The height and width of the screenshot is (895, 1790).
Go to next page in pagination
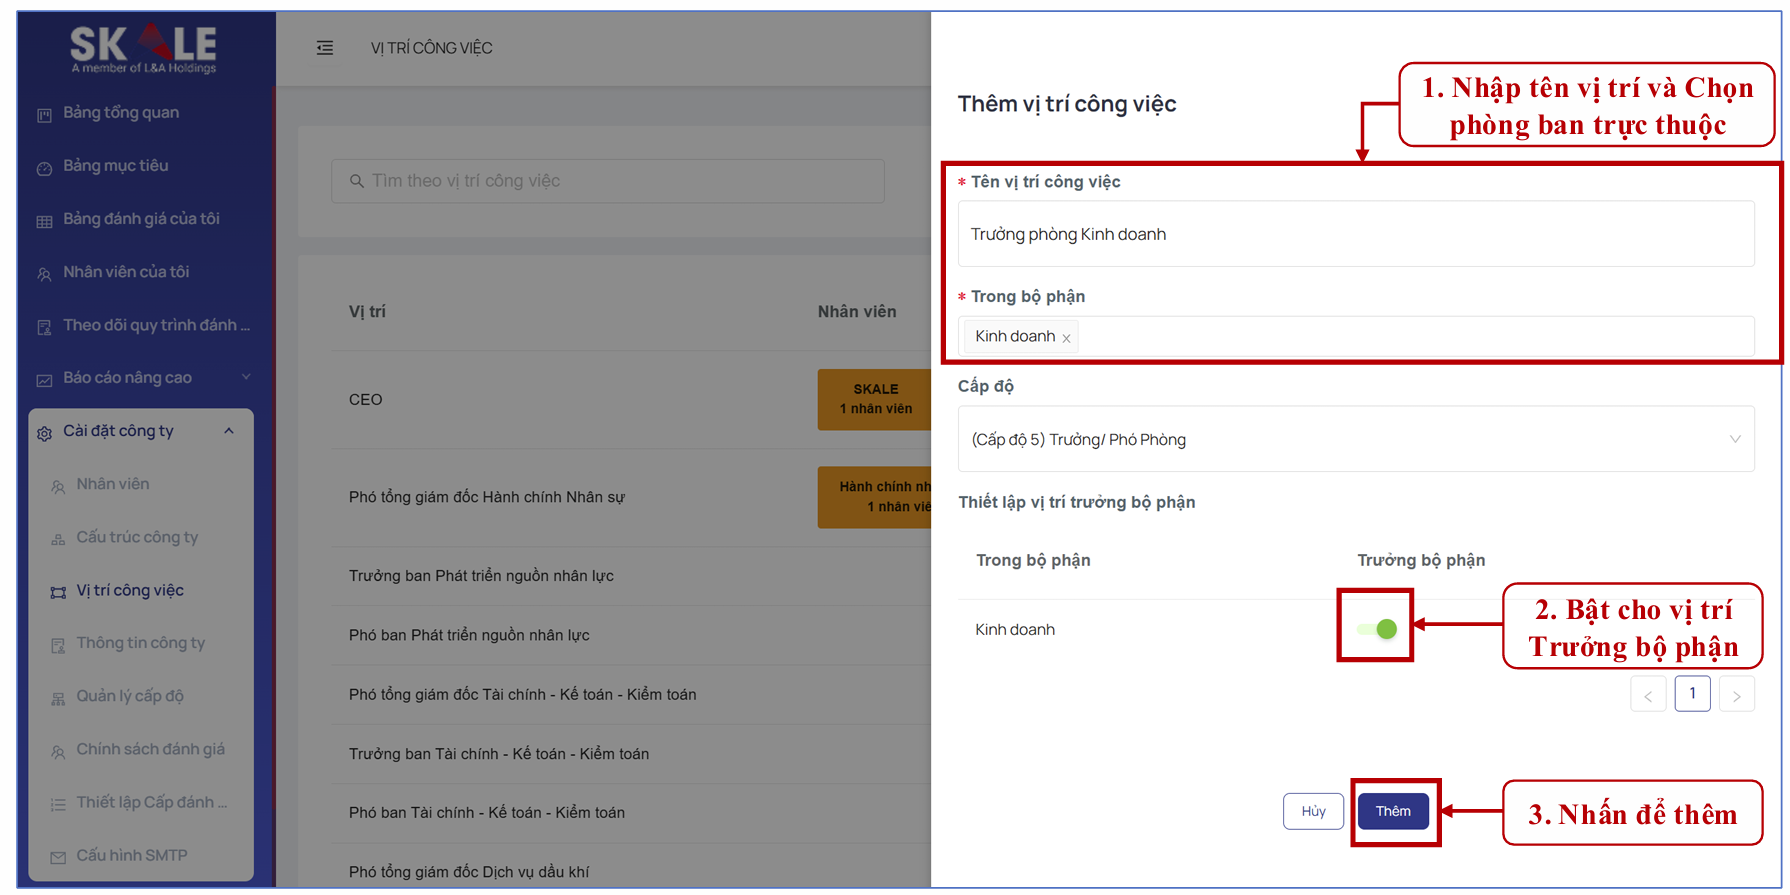[1736, 695]
